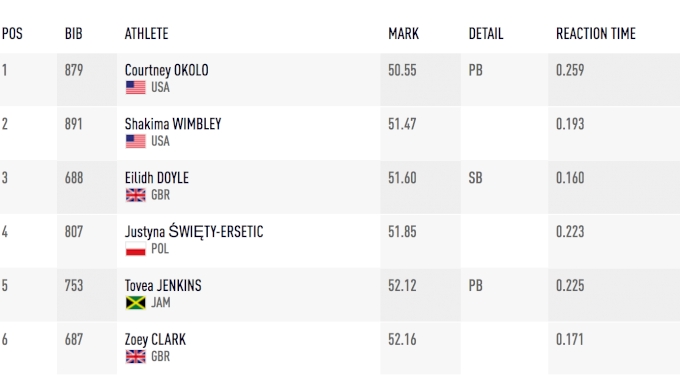Click the GBR flag under Zoey Clark

[x=135, y=356]
